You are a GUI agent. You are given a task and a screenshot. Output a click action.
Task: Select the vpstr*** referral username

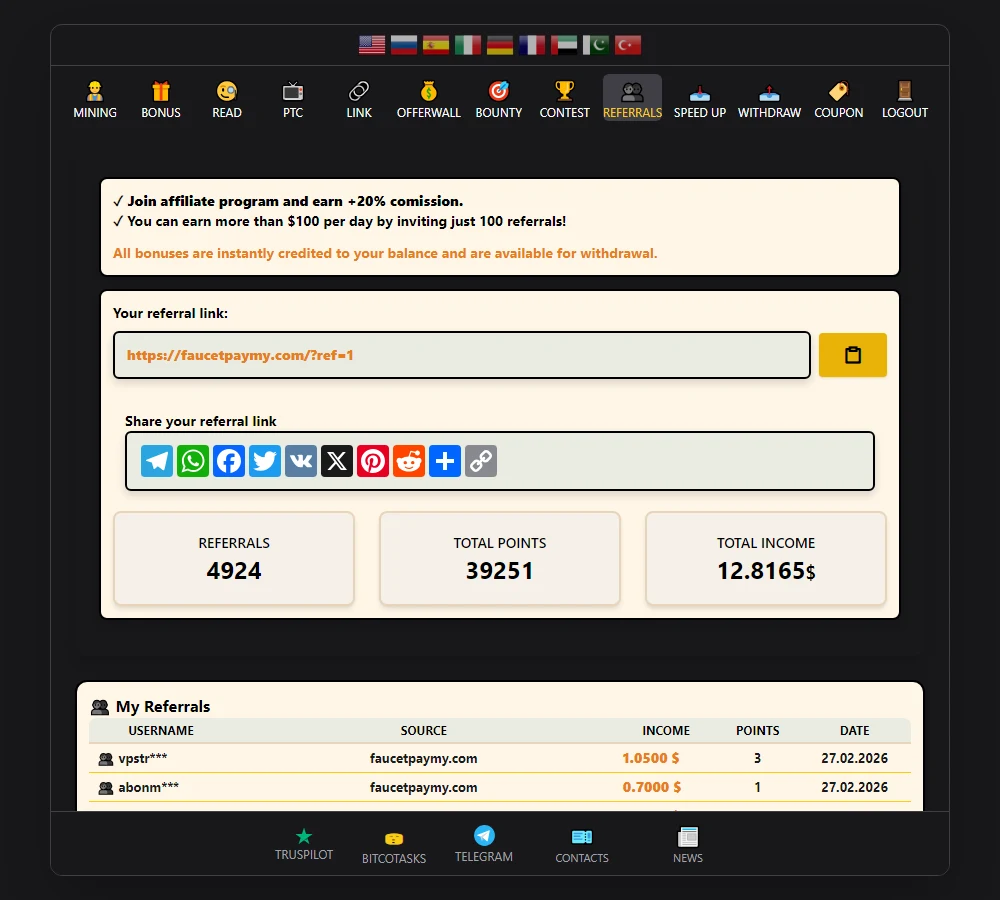[143, 758]
